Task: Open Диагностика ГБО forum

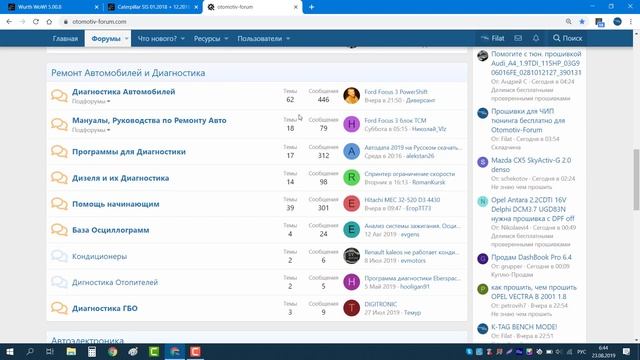Action: 104,308
